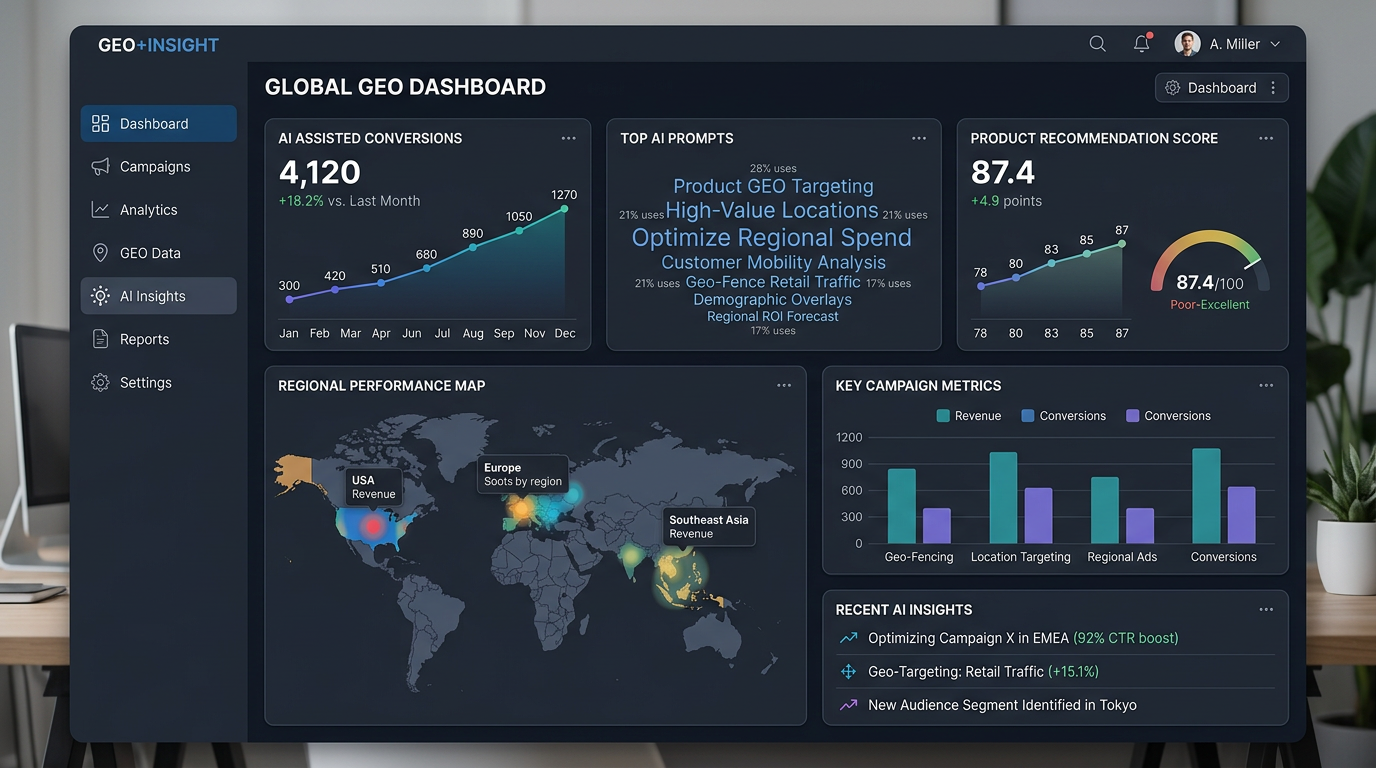Click the crosshair icon beside Geo-Targeting insight

coord(848,672)
